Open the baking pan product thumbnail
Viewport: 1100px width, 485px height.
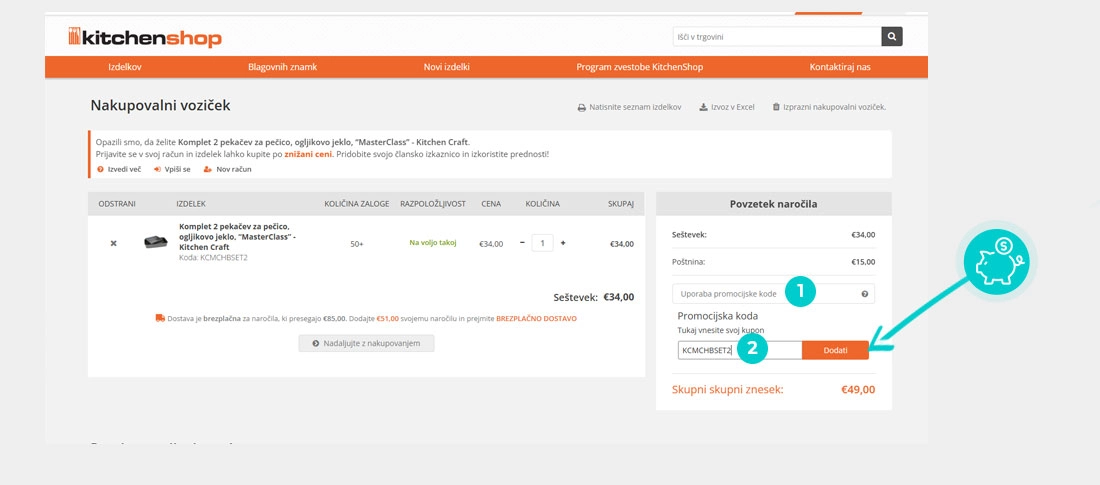pos(155,243)
